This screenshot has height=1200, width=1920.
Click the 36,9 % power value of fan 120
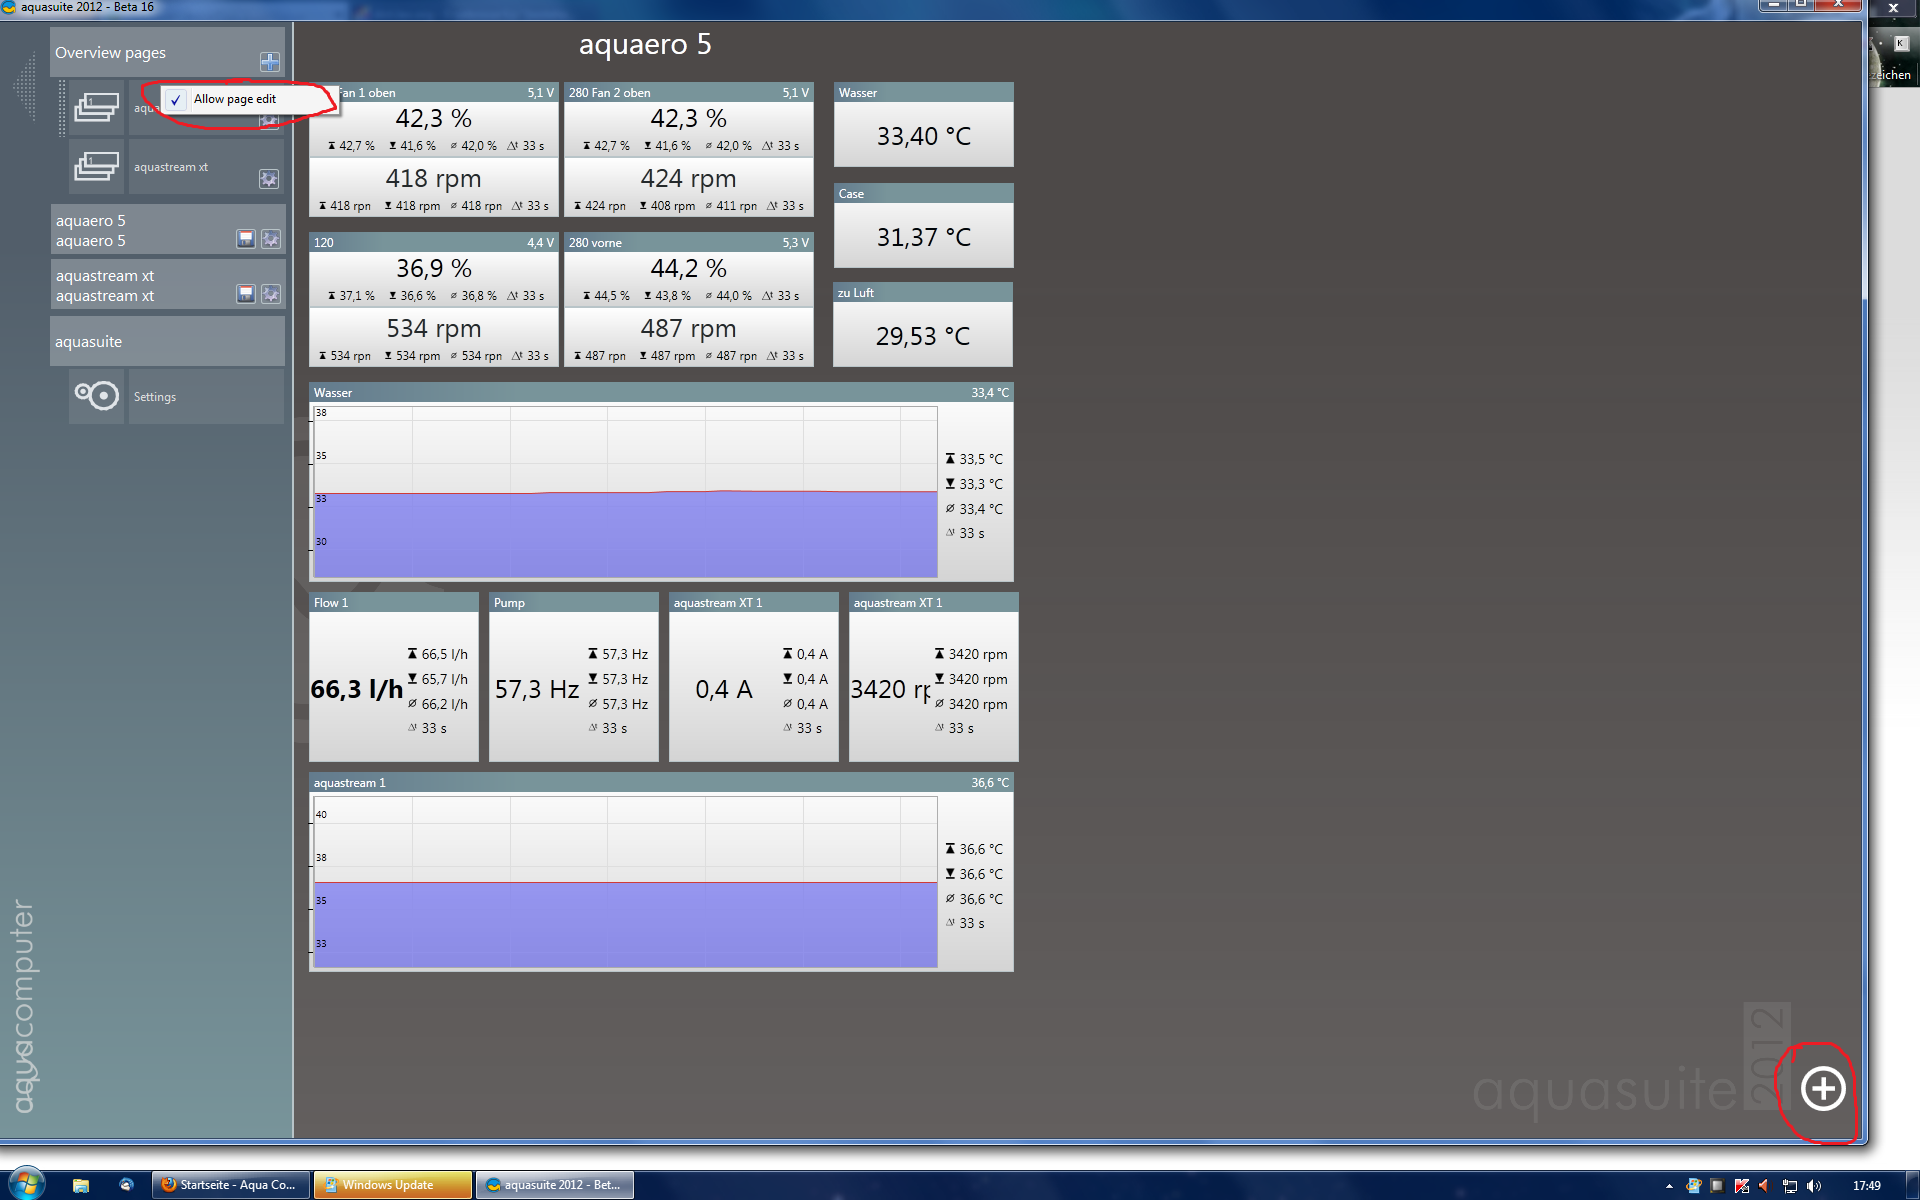tap(434, 269)
